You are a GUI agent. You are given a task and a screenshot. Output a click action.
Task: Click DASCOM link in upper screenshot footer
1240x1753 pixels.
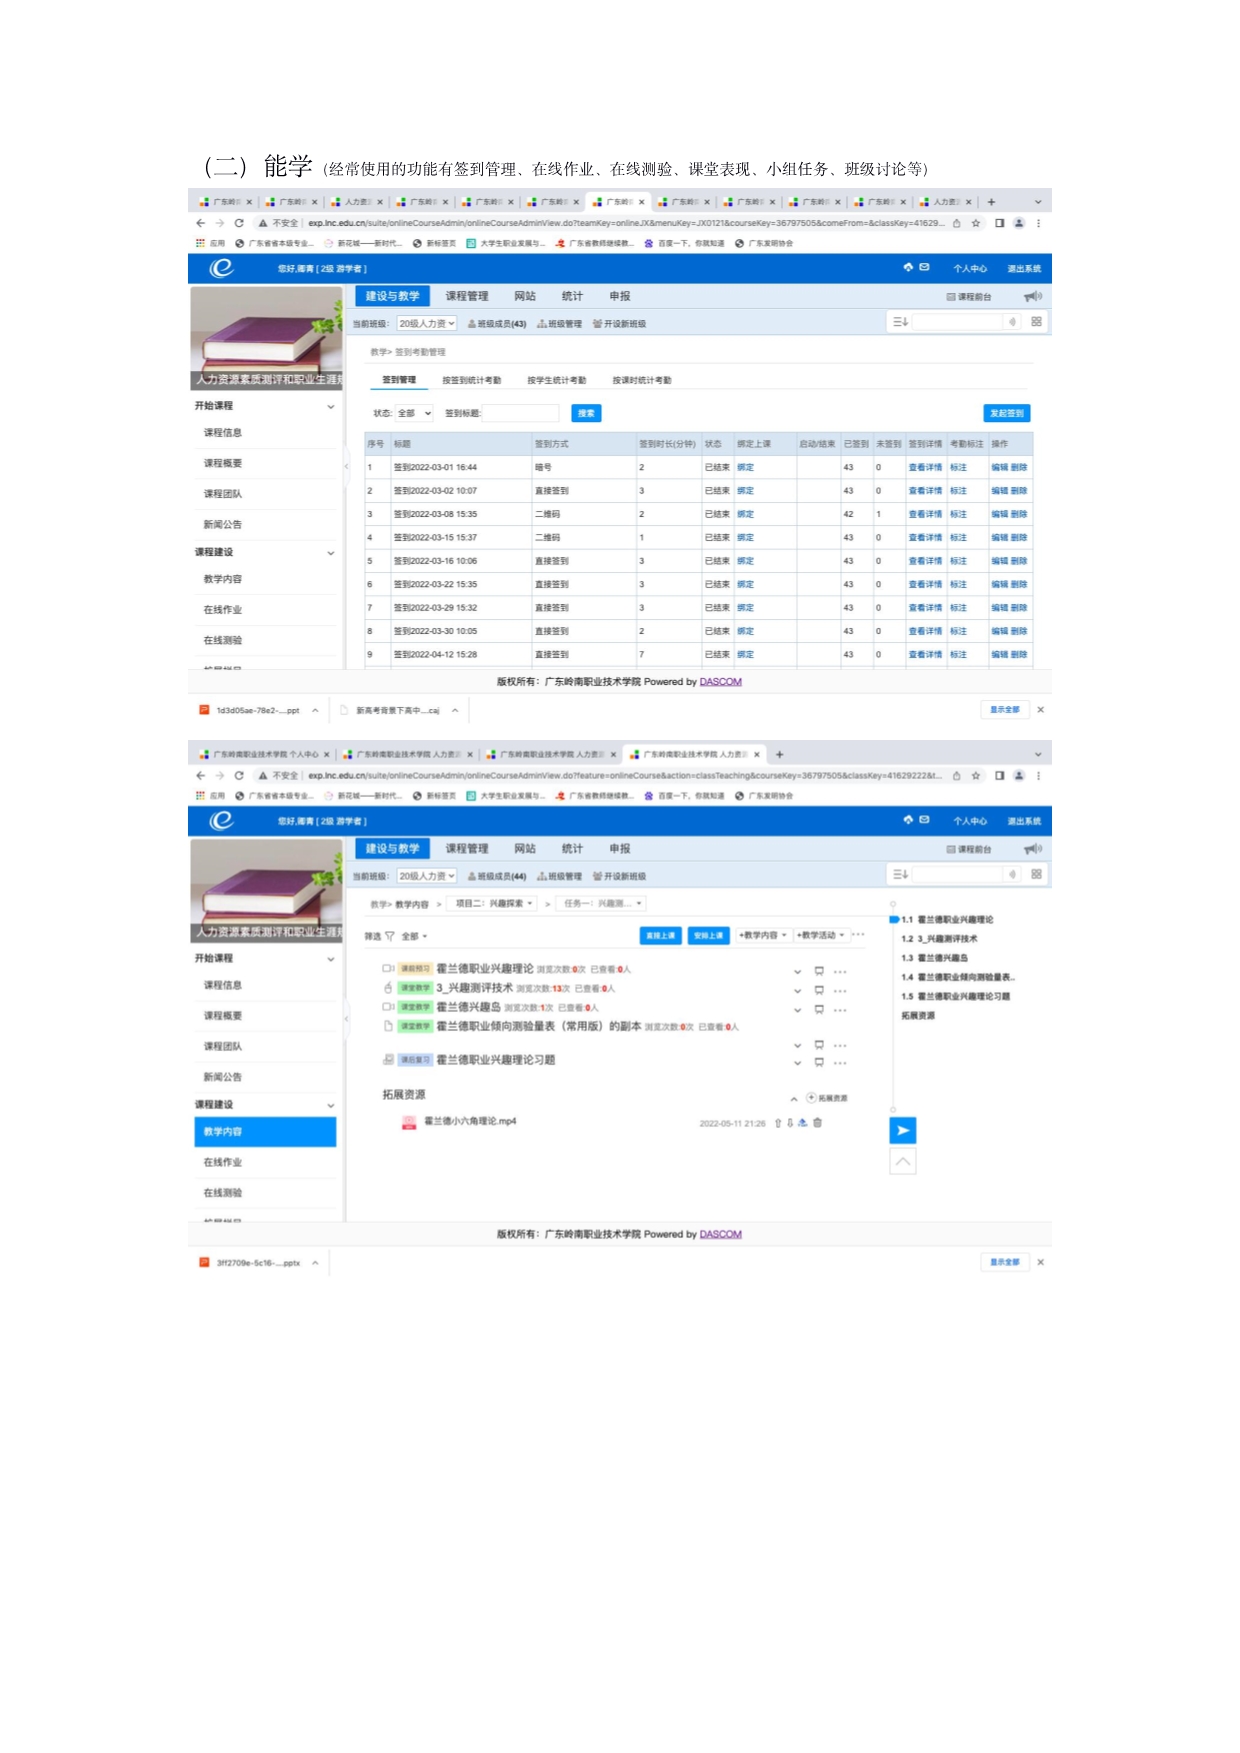pyautogui.click(x=720, y=682)
